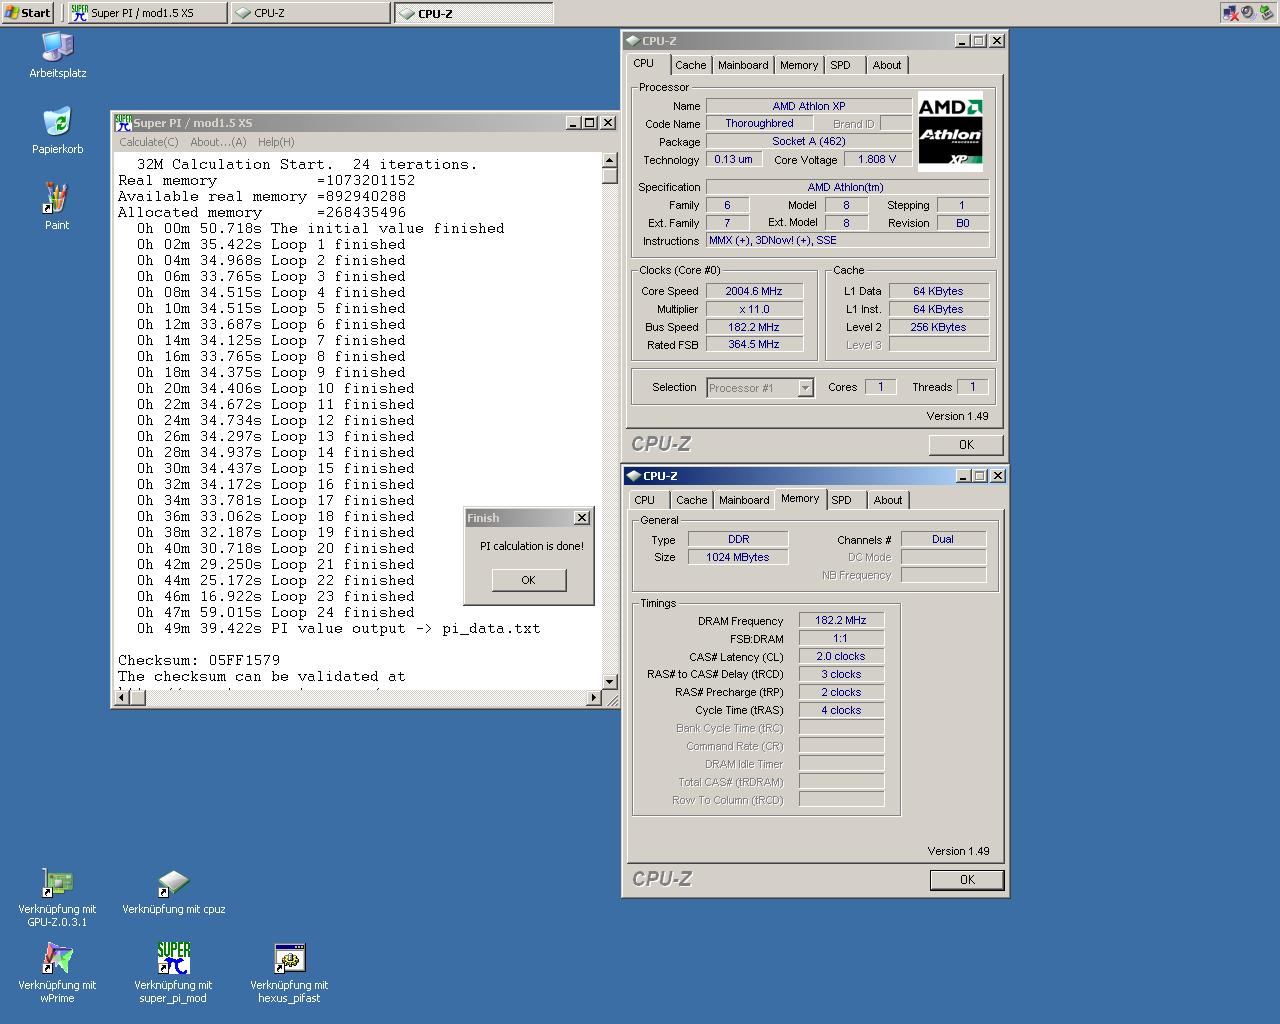1280x1024 pixels.
Task: Click the upper CPU-Z window title icon
Action: point(632,41)
